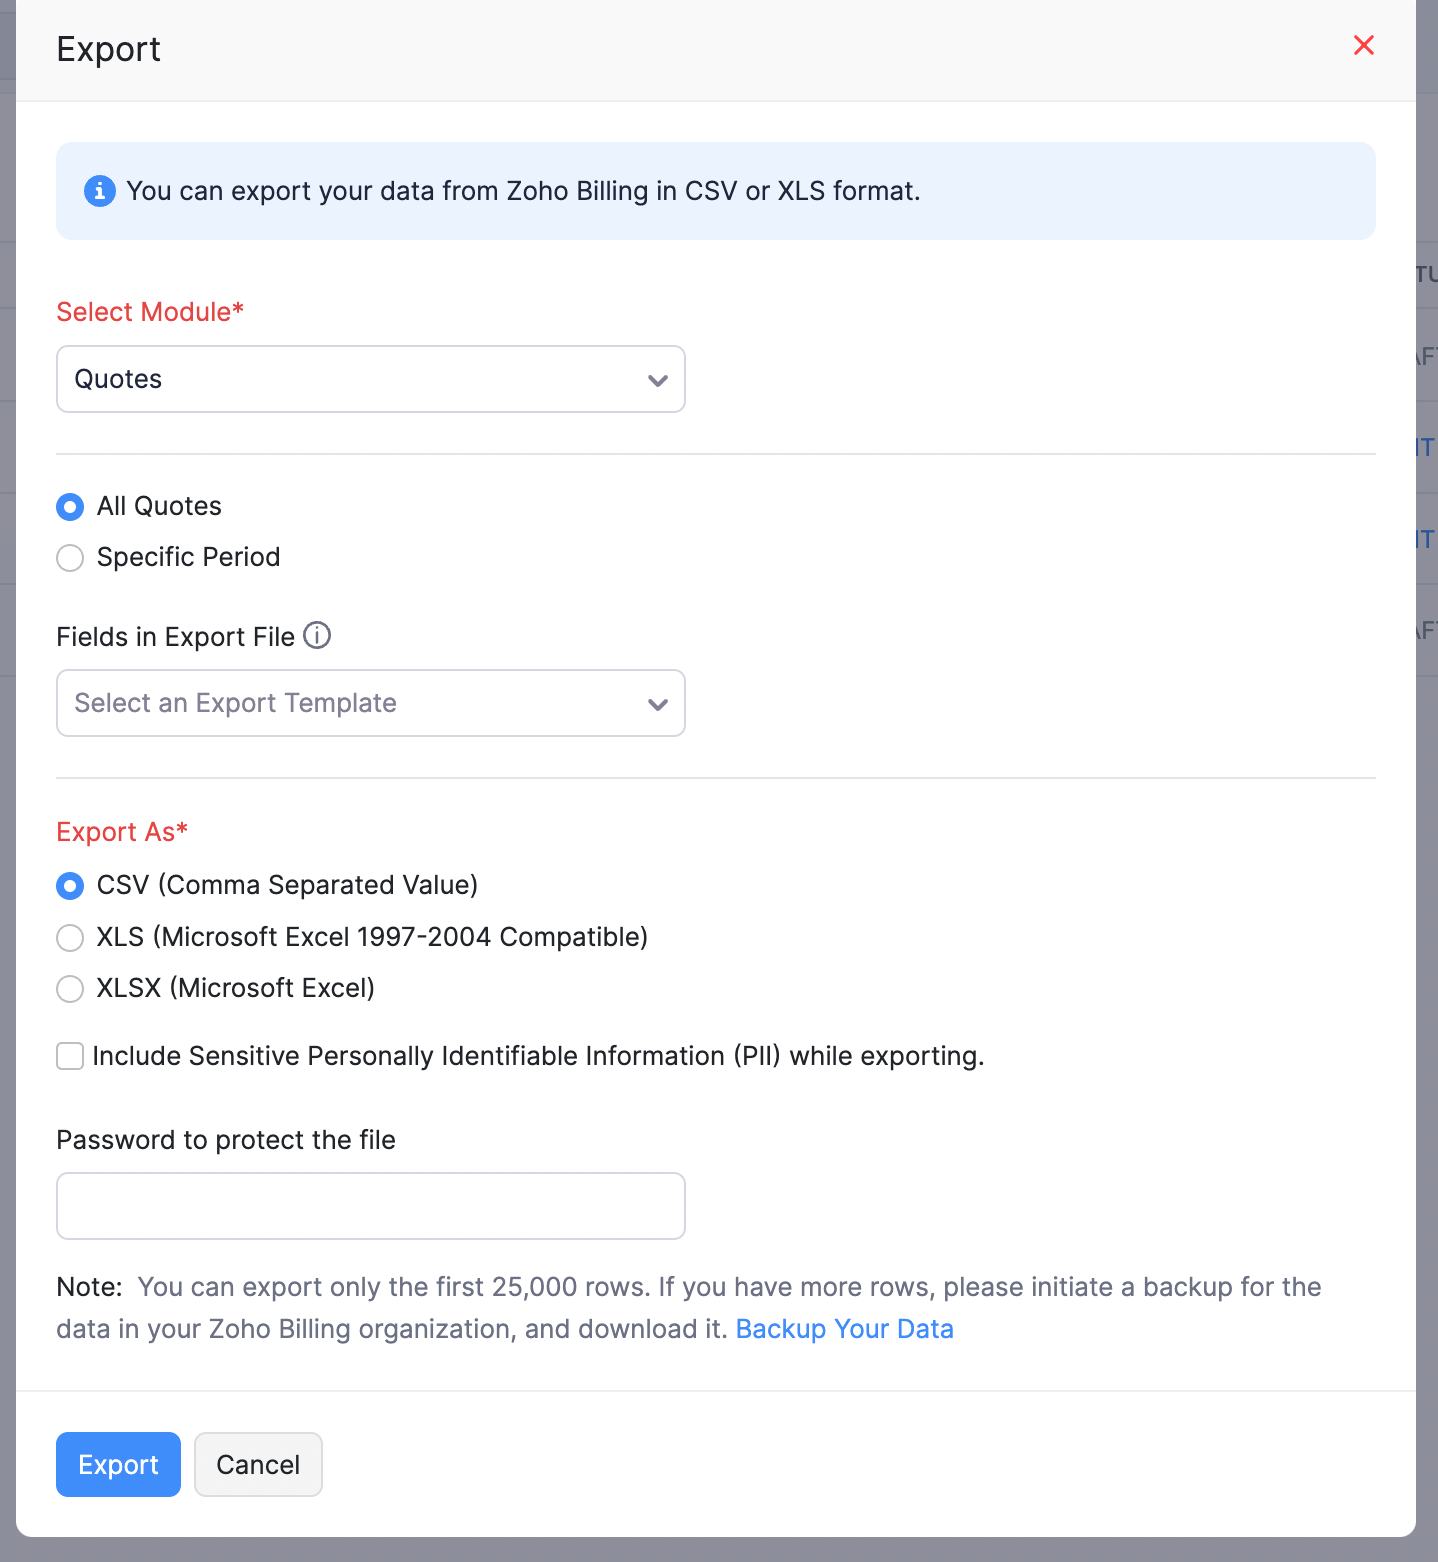Select the Specific Period radio button
This screenshot has height=1562, width=1438.
69,557
